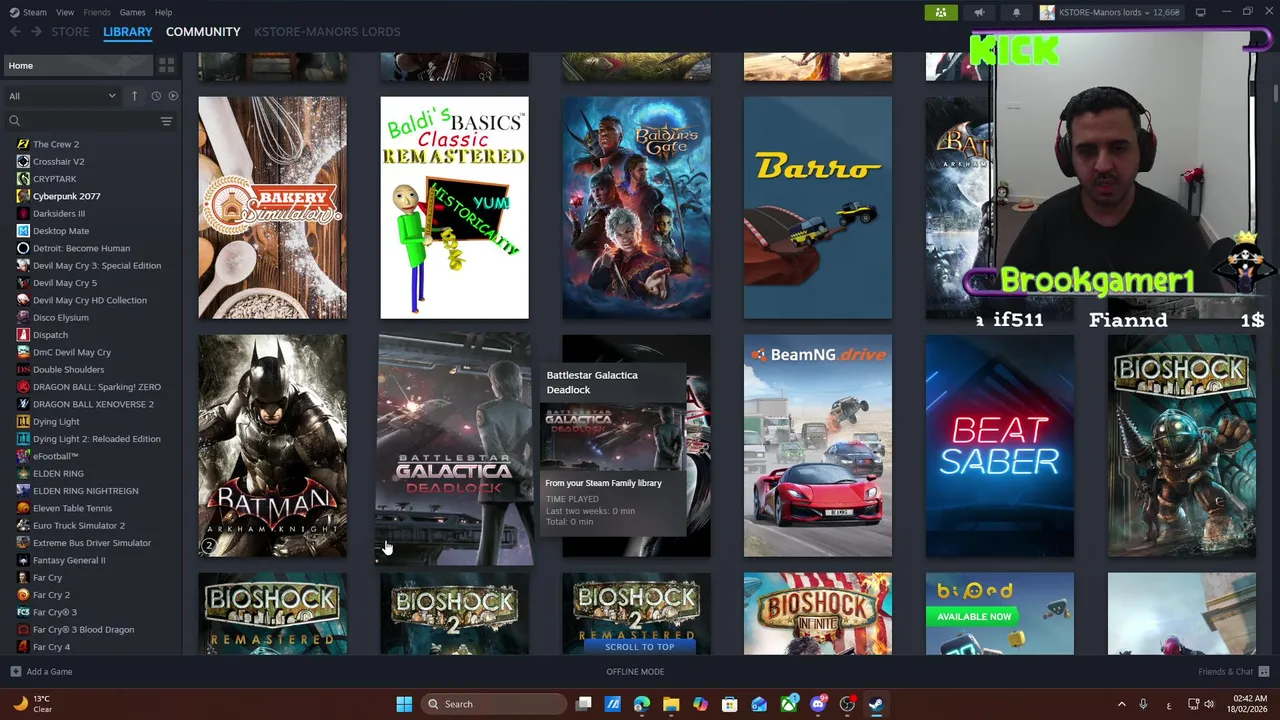Viewport: 1280px width, 720px height.
Task: Open the Xbox app from taskbar
Action: 789,704
